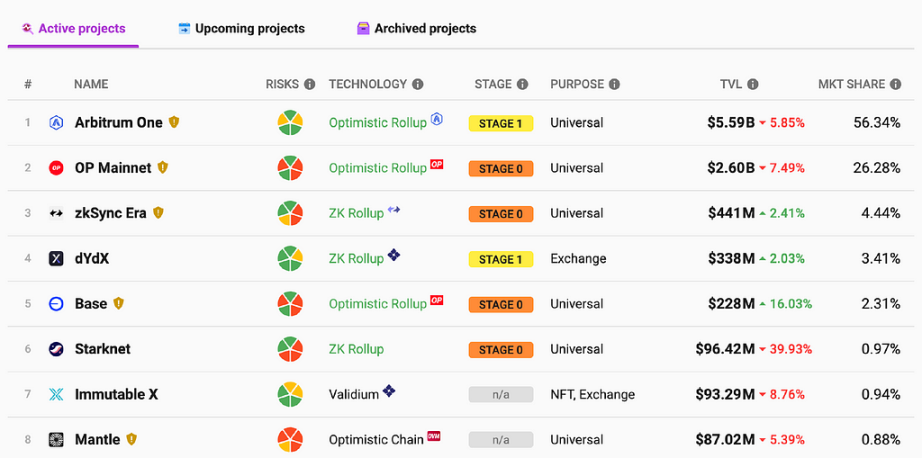The height and width of the screenshot is (458, 922).
Task: Click the warning shield beside Base
Action: pos(119,303)
